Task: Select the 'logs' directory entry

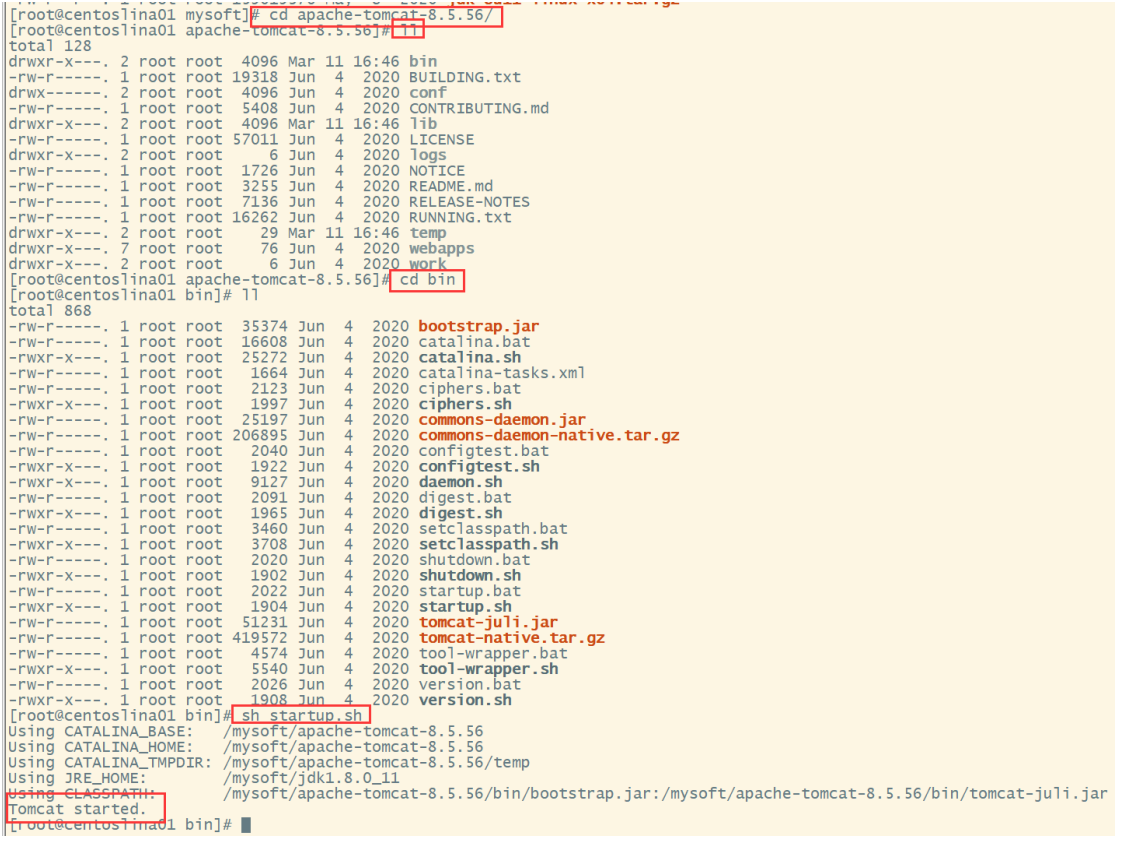Action: (428, 155)
